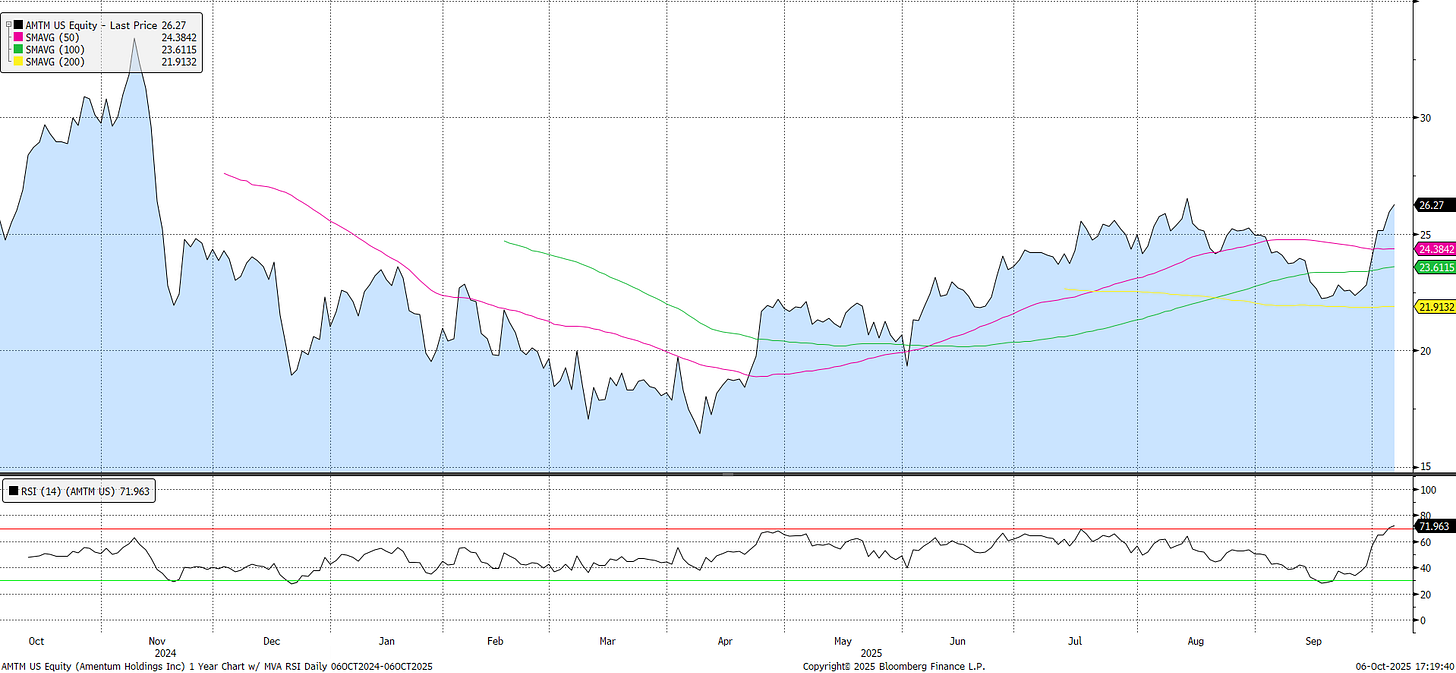
Task: Click the 15 price axis label
Action: click(x=1424, y=467)
